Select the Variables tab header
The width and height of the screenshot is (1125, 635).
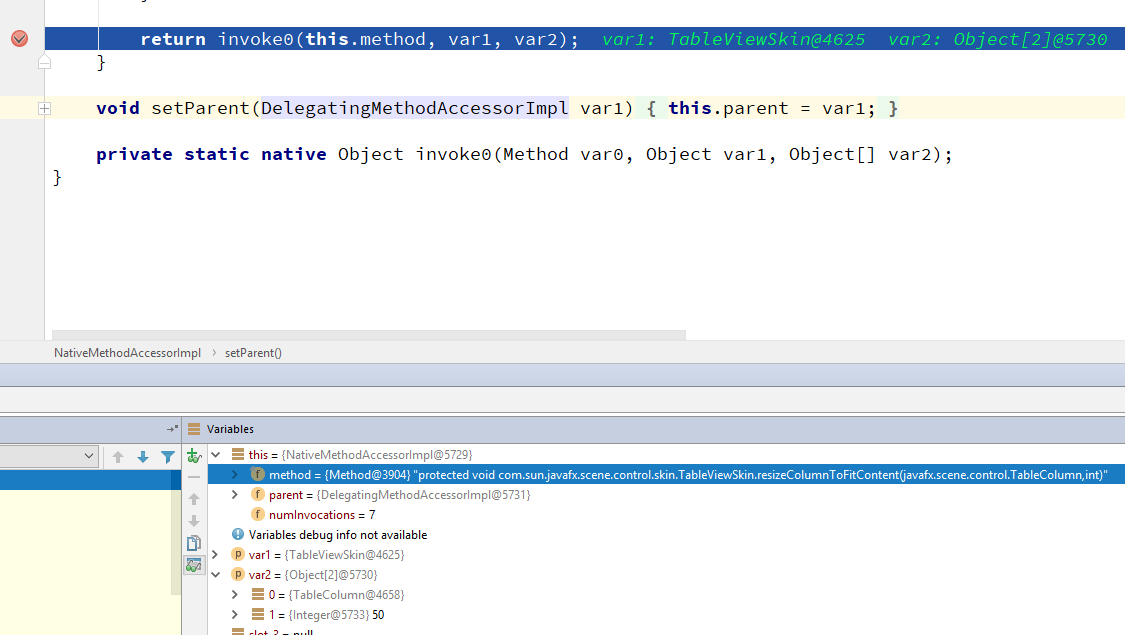pos(233,429)
